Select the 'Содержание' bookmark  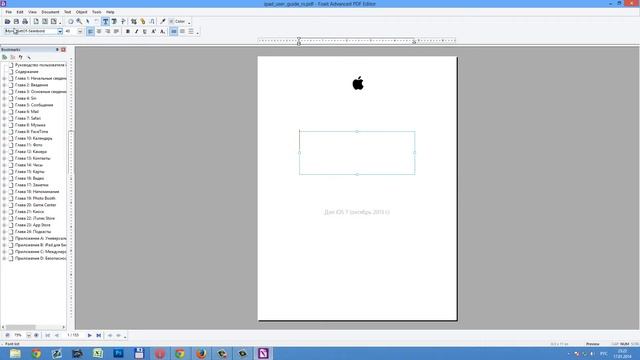coord(27,72)
